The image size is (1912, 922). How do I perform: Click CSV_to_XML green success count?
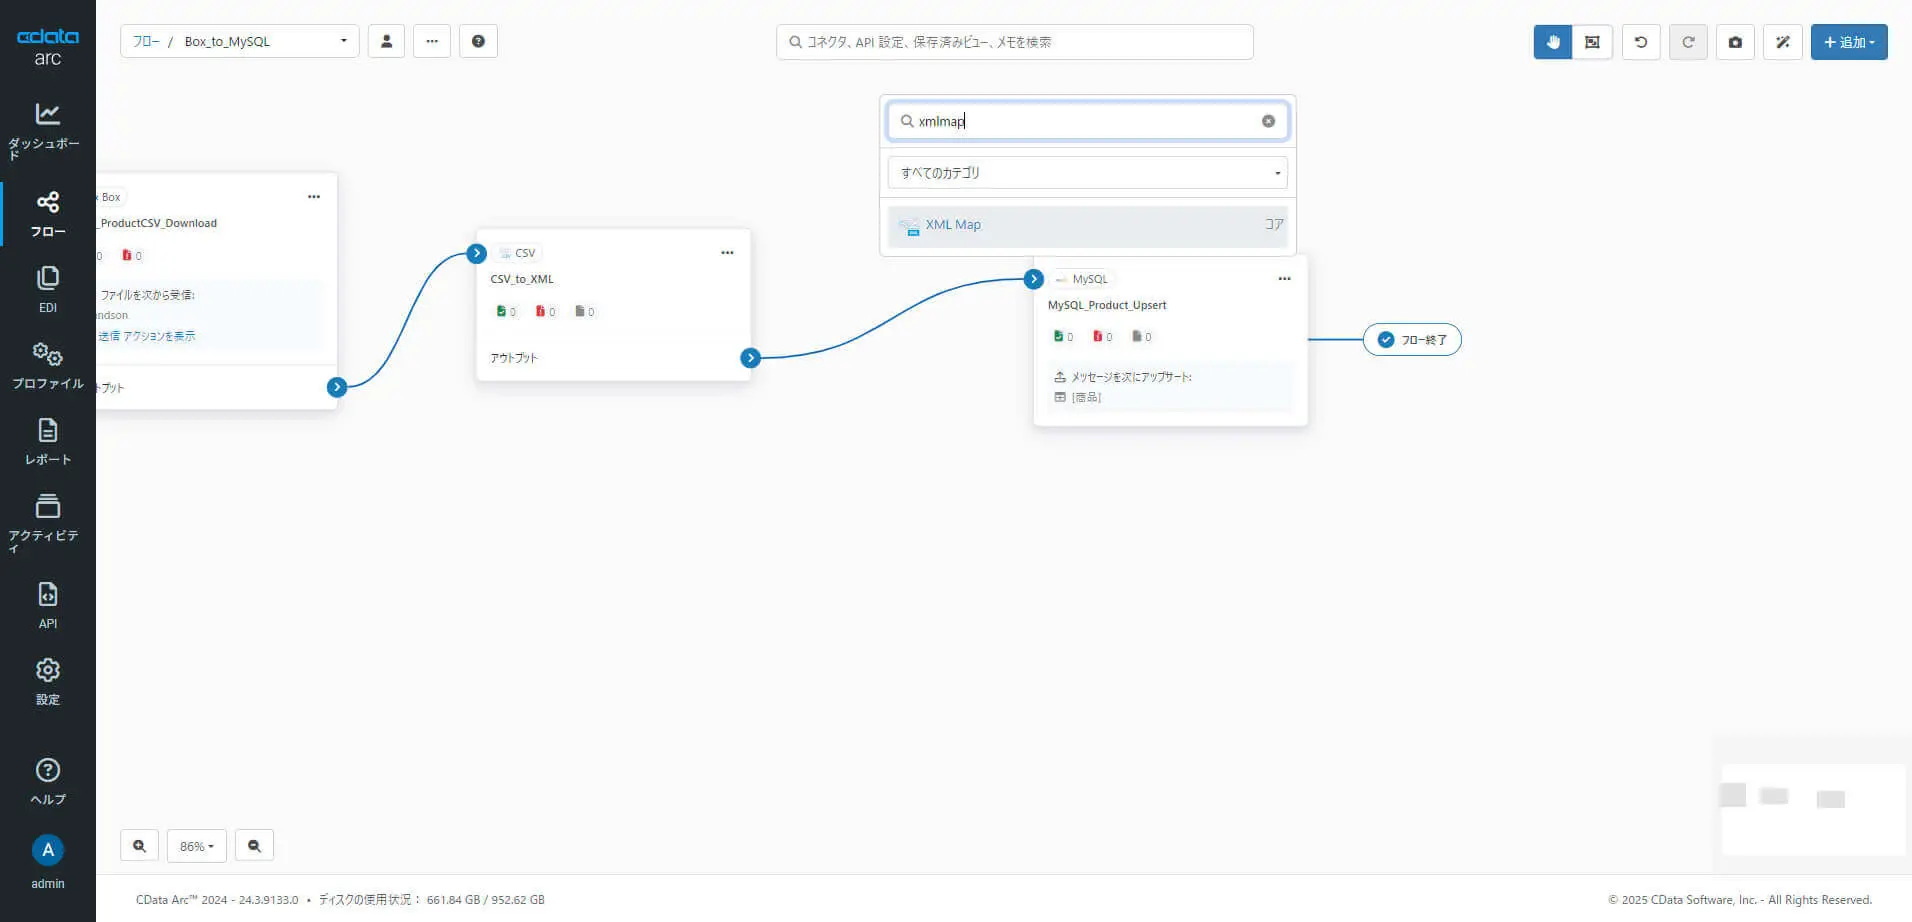click(506, 312)
